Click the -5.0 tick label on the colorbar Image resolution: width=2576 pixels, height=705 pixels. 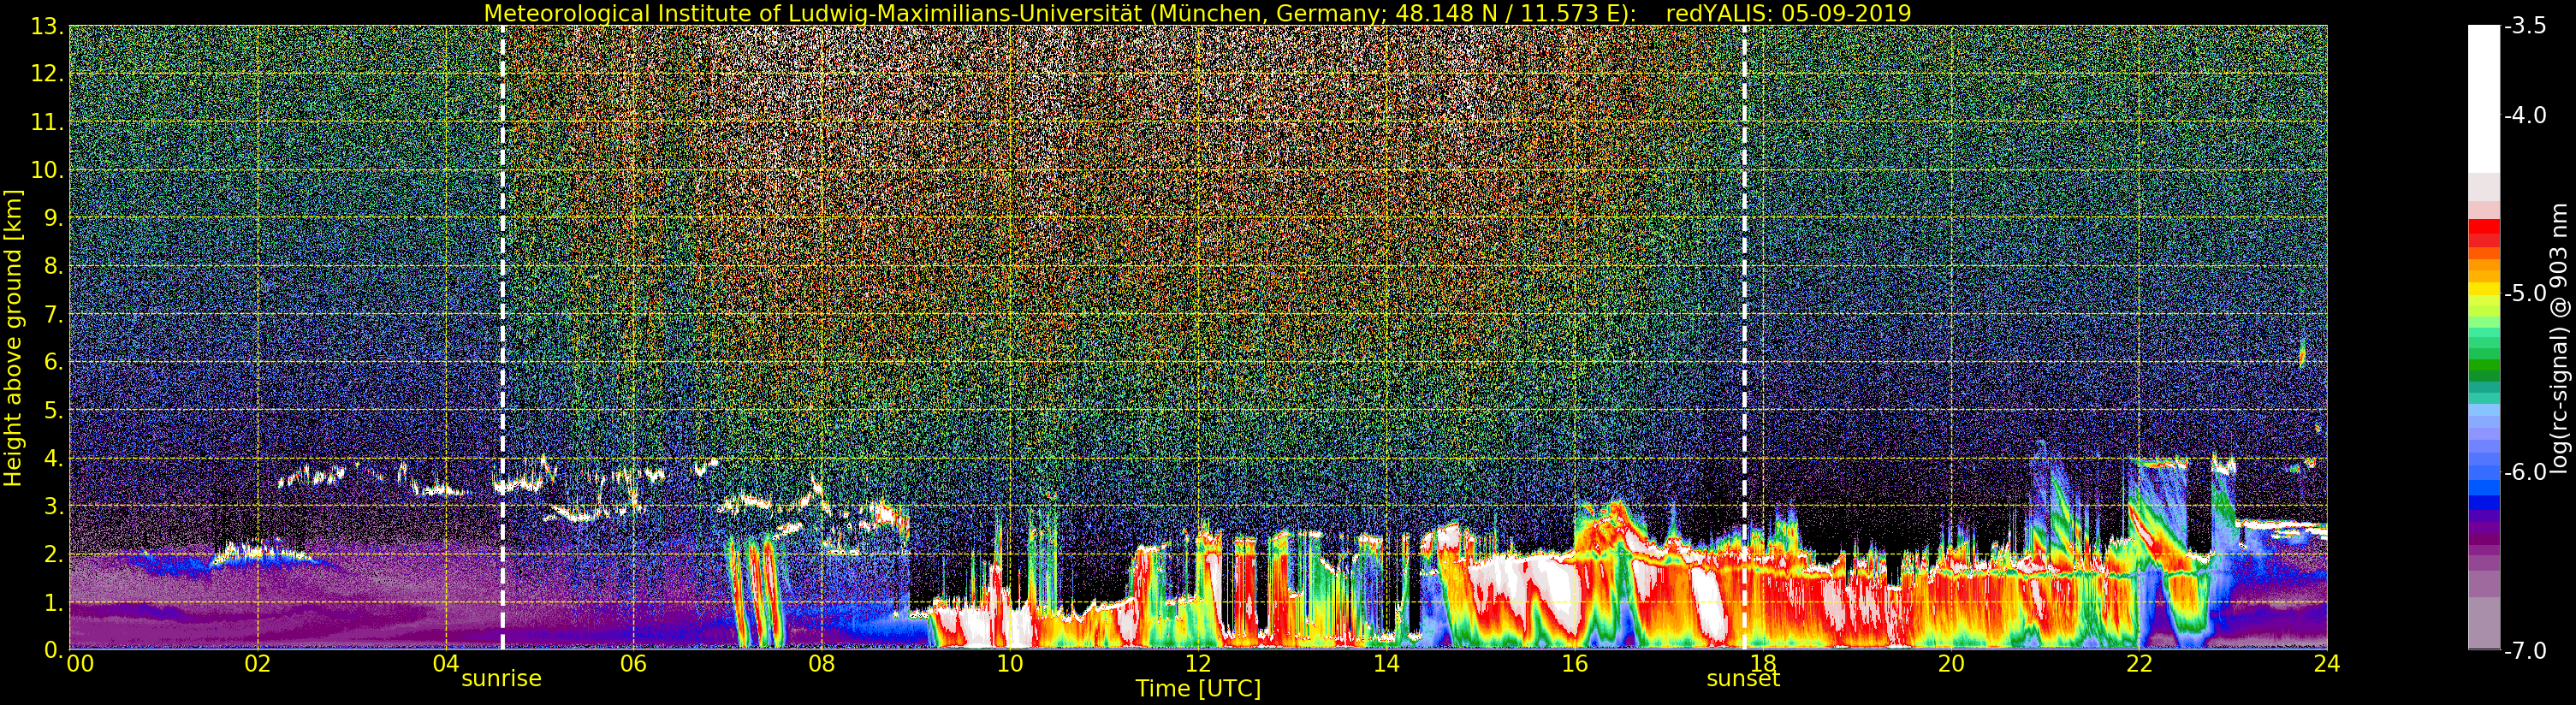(2525, 294)
